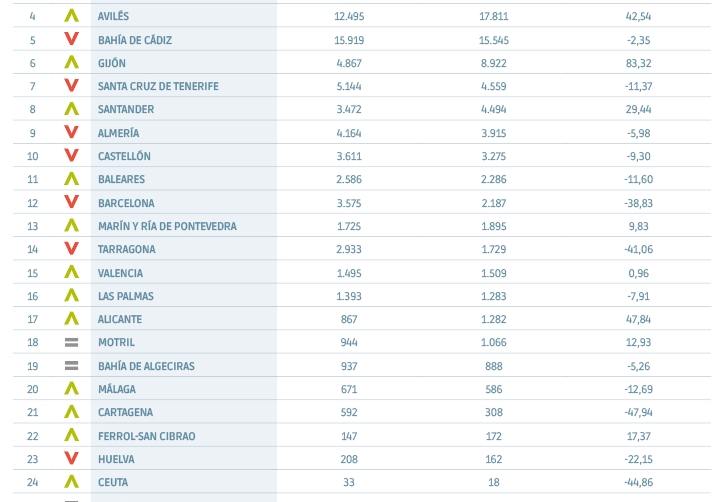Open the Santa Cruz de Tenerife port link

pos(158,86)
